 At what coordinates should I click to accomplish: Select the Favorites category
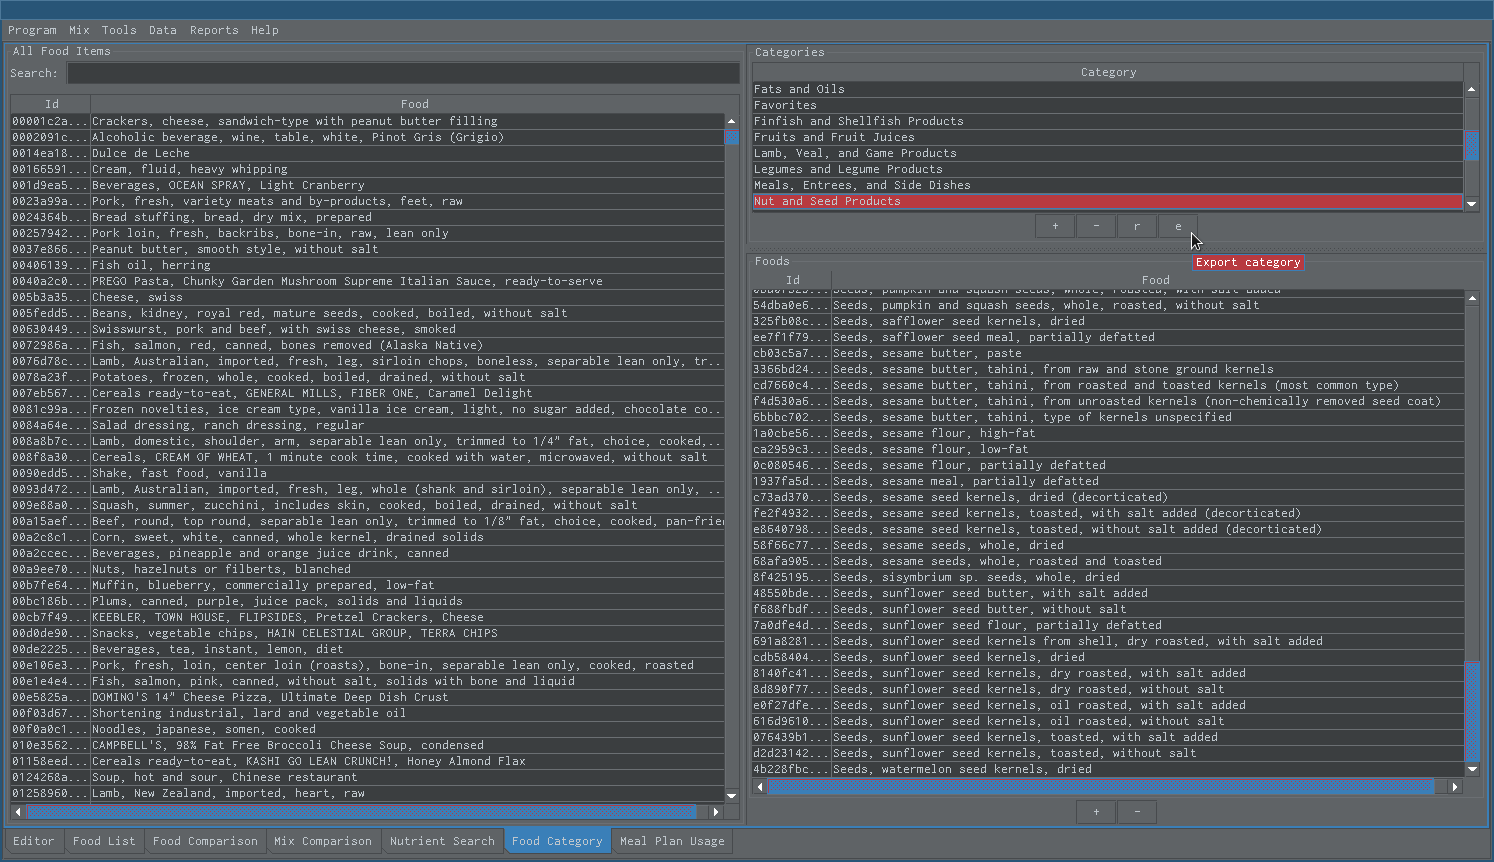pos(1108,105)
